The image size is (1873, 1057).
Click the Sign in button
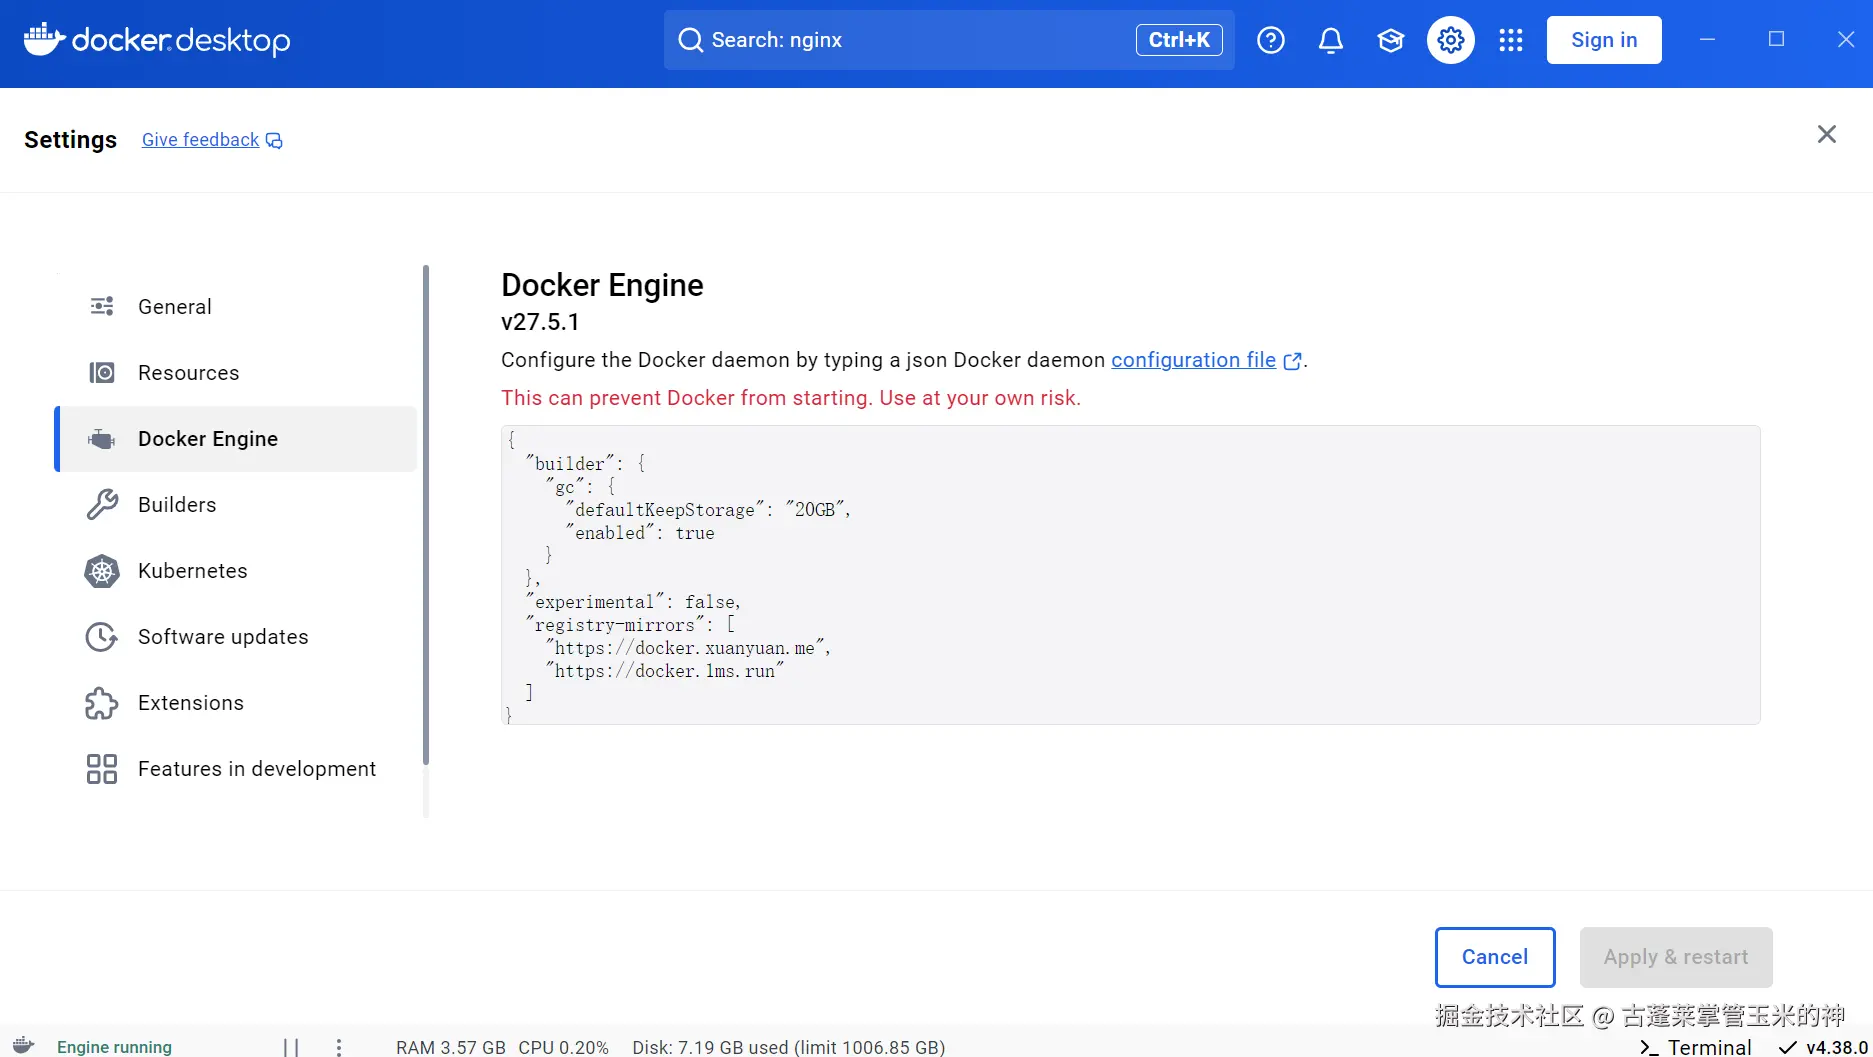1604,40
